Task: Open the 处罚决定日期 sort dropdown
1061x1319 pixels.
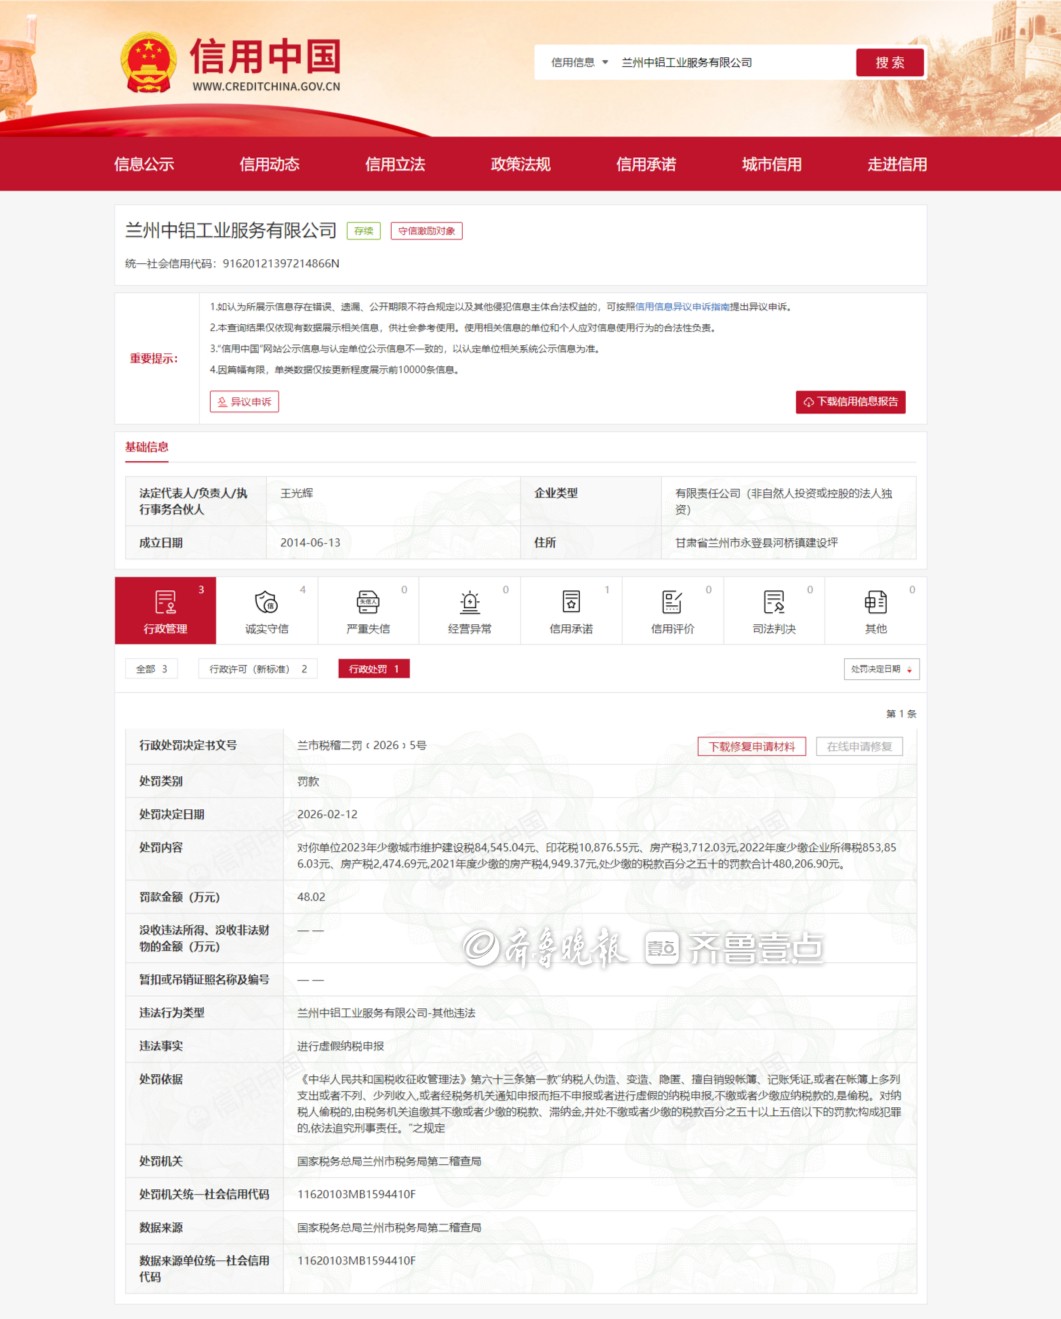Action: coord(881,669)
